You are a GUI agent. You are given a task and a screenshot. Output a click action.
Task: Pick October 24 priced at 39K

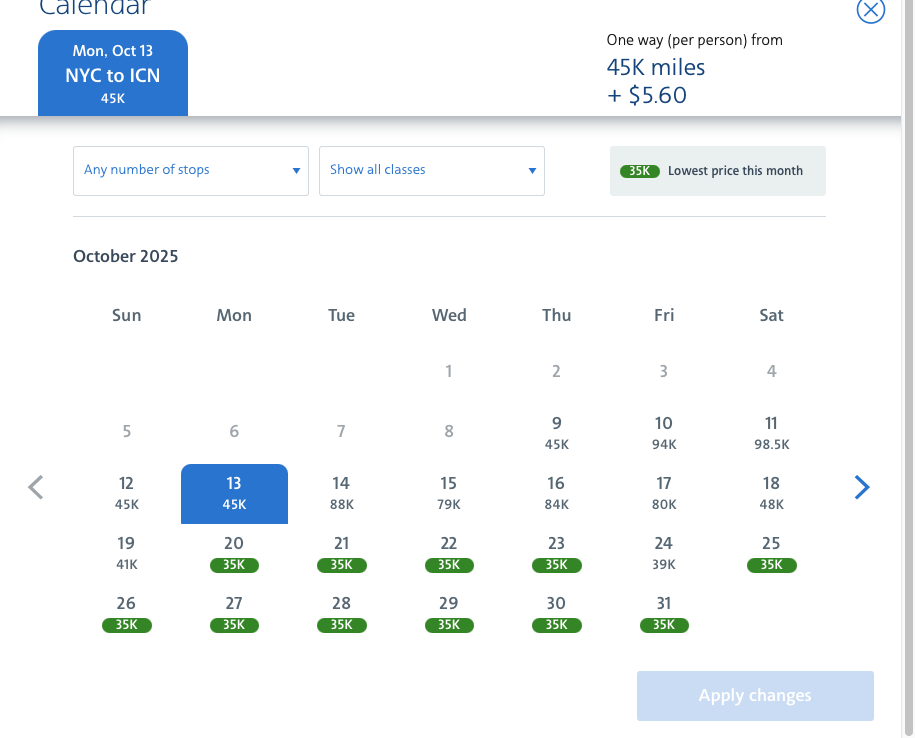(x=664, y=553)
